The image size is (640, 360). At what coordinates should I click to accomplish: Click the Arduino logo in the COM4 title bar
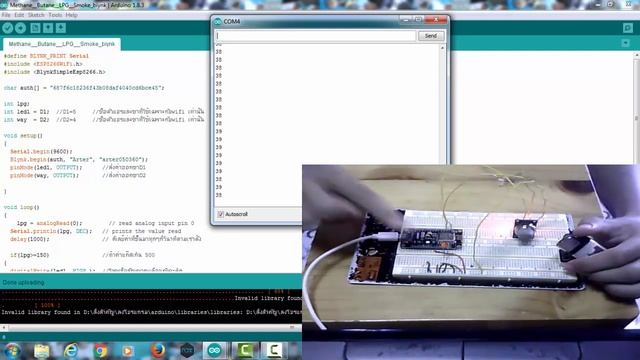tap(218, 21)
